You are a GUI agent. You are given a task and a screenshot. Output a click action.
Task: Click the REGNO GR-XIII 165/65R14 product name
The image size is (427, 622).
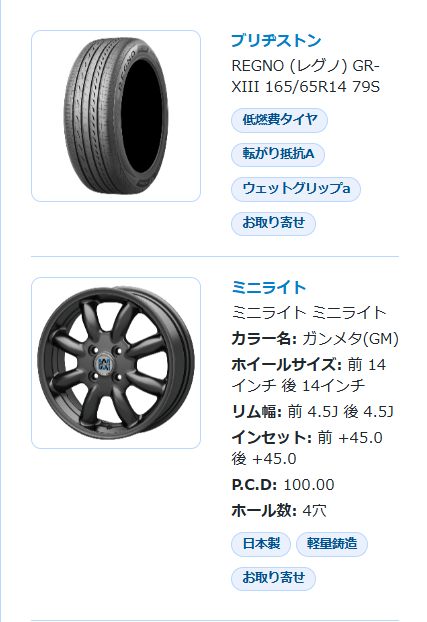click(x=306, y=76)
